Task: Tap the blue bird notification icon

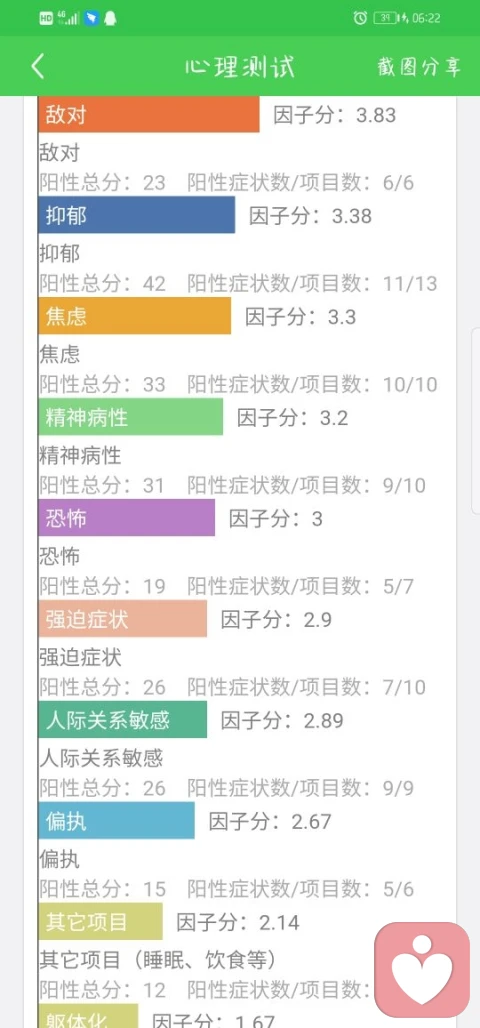Action: [x=91, y=18]
